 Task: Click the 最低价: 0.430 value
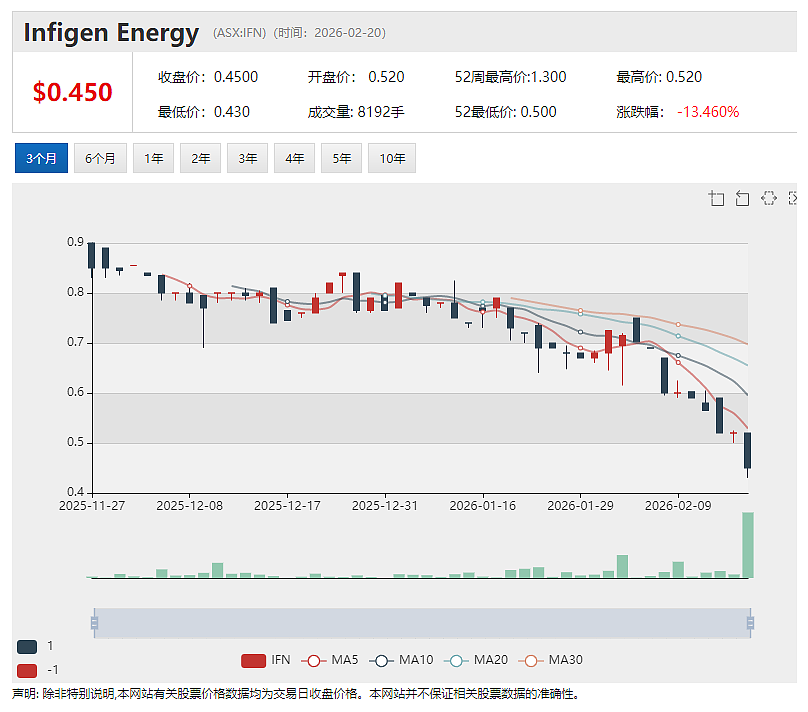coord(204,112)
